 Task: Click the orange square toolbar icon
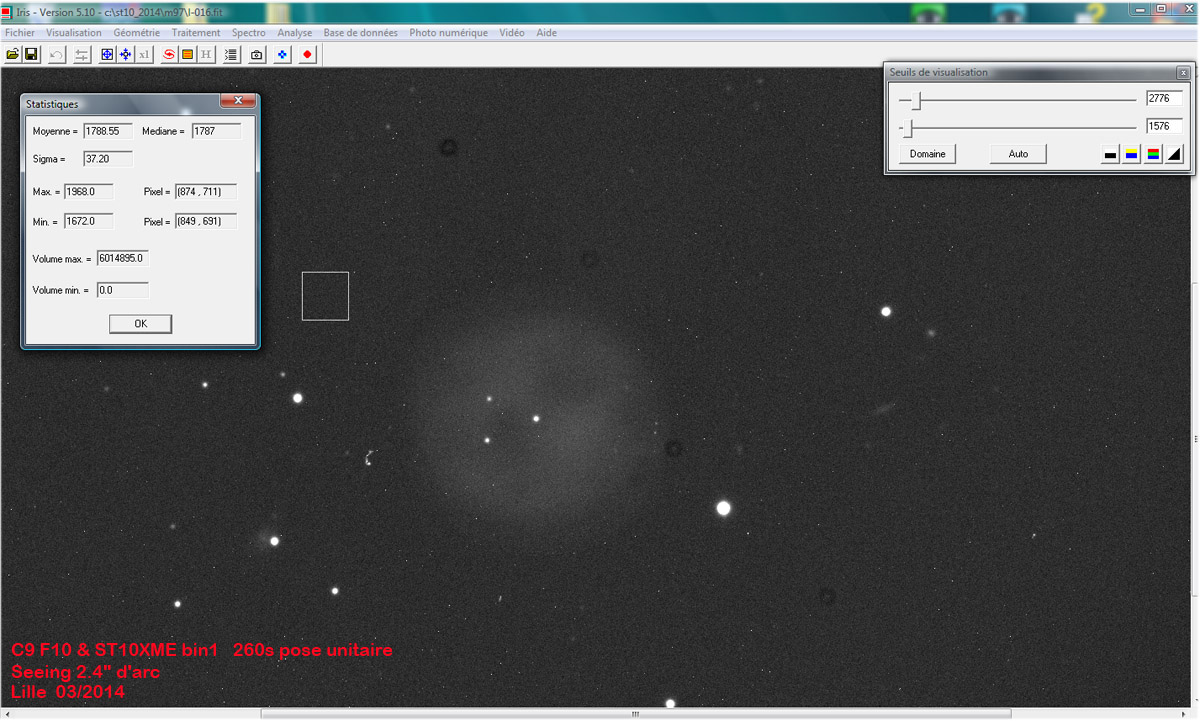coord(187,54)
